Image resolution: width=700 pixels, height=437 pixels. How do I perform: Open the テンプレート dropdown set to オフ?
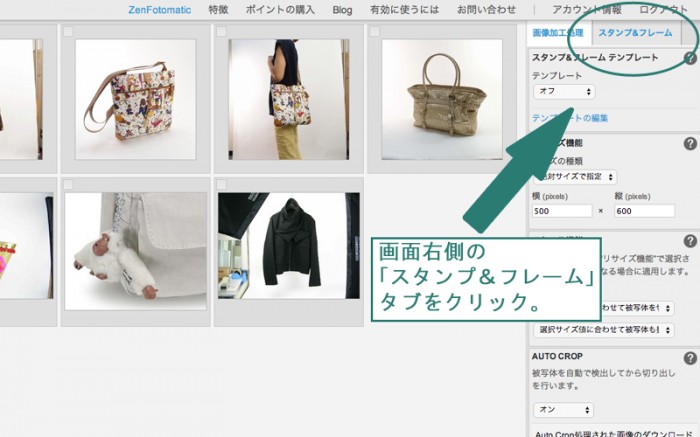(x=564, y=92)
